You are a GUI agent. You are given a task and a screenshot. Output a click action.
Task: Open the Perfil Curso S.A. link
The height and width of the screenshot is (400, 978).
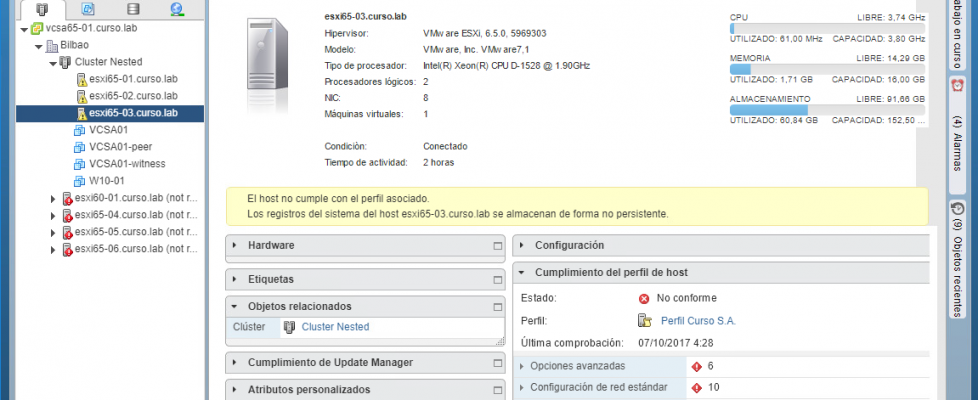[x=699, y=321]
